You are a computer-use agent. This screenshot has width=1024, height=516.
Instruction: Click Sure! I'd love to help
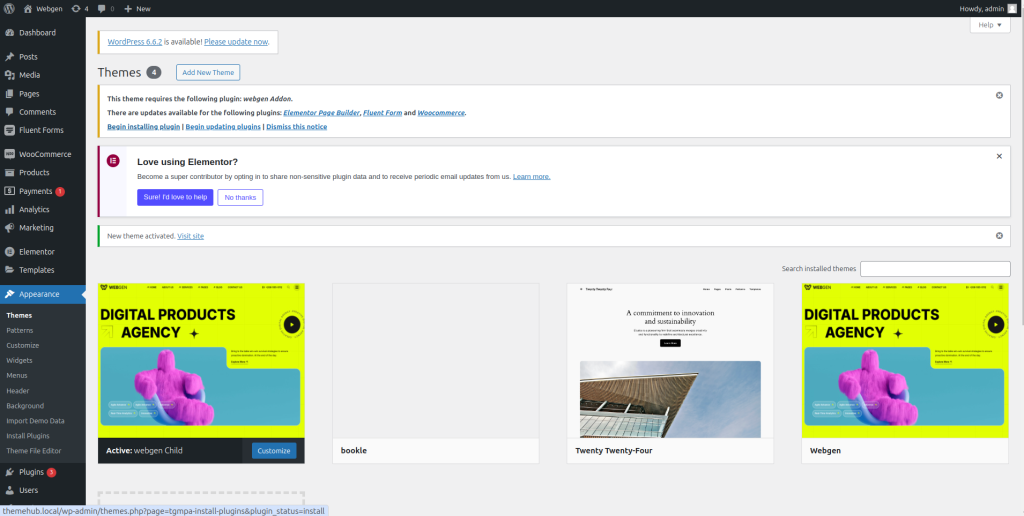coord(175,197)
